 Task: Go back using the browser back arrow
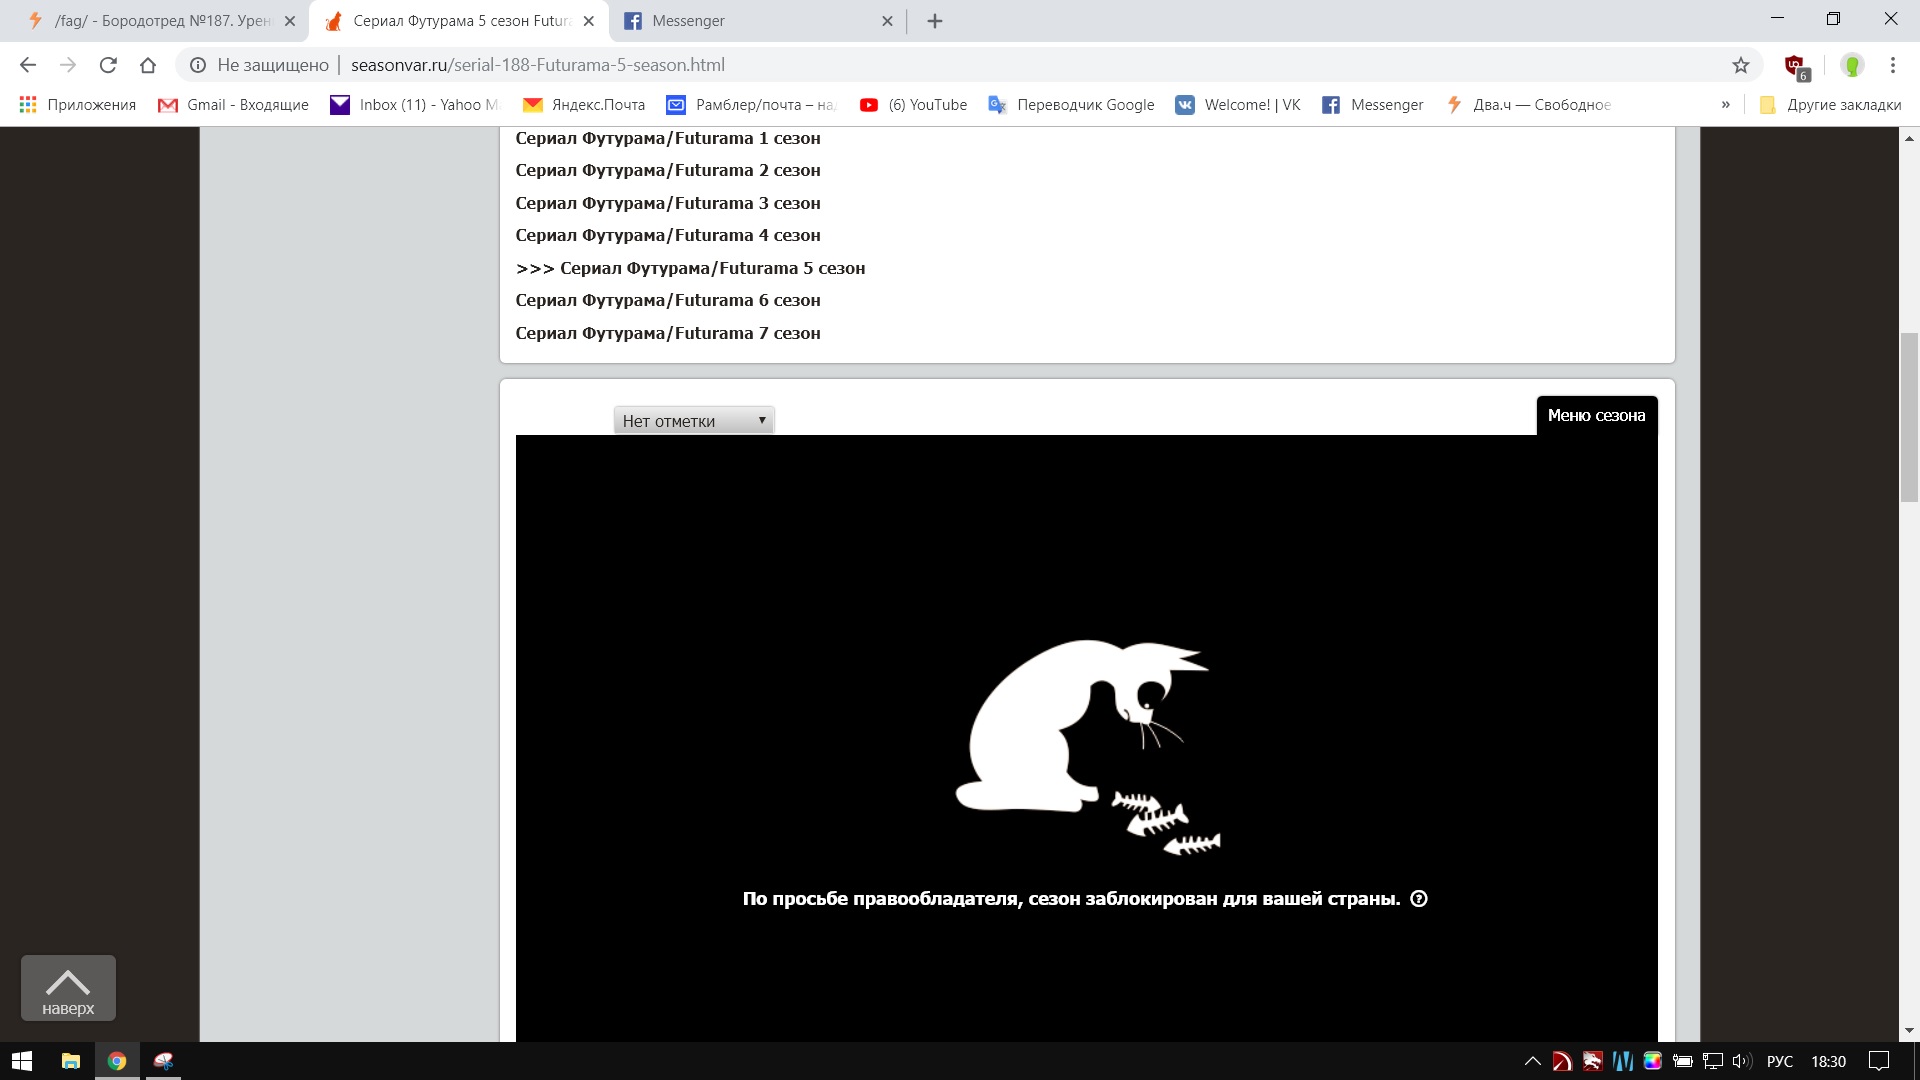[x=28, y=65]
